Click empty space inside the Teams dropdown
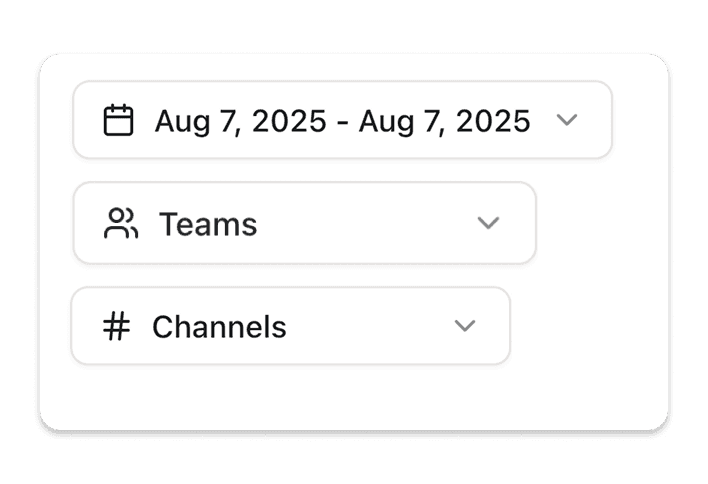708x484 pixels. (370, 224)
